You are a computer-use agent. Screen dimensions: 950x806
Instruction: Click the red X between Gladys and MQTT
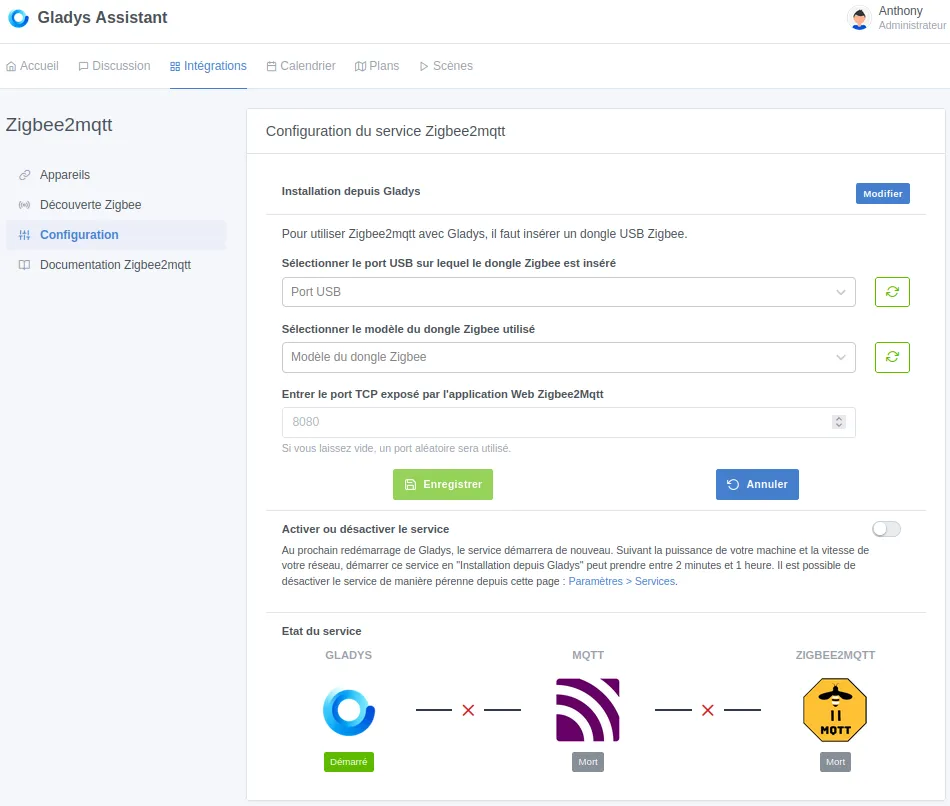click(x=468, y=710)
